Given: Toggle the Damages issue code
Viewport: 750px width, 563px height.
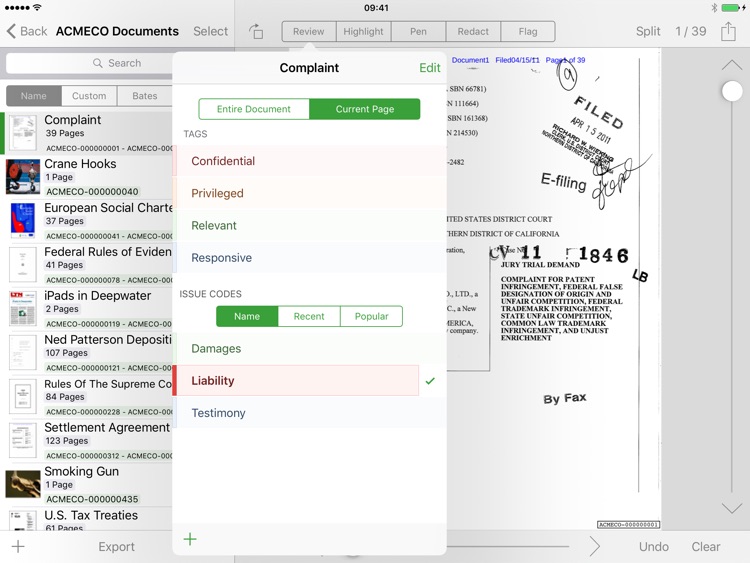Looking at the screenshot, I should (x=309, y=348).
